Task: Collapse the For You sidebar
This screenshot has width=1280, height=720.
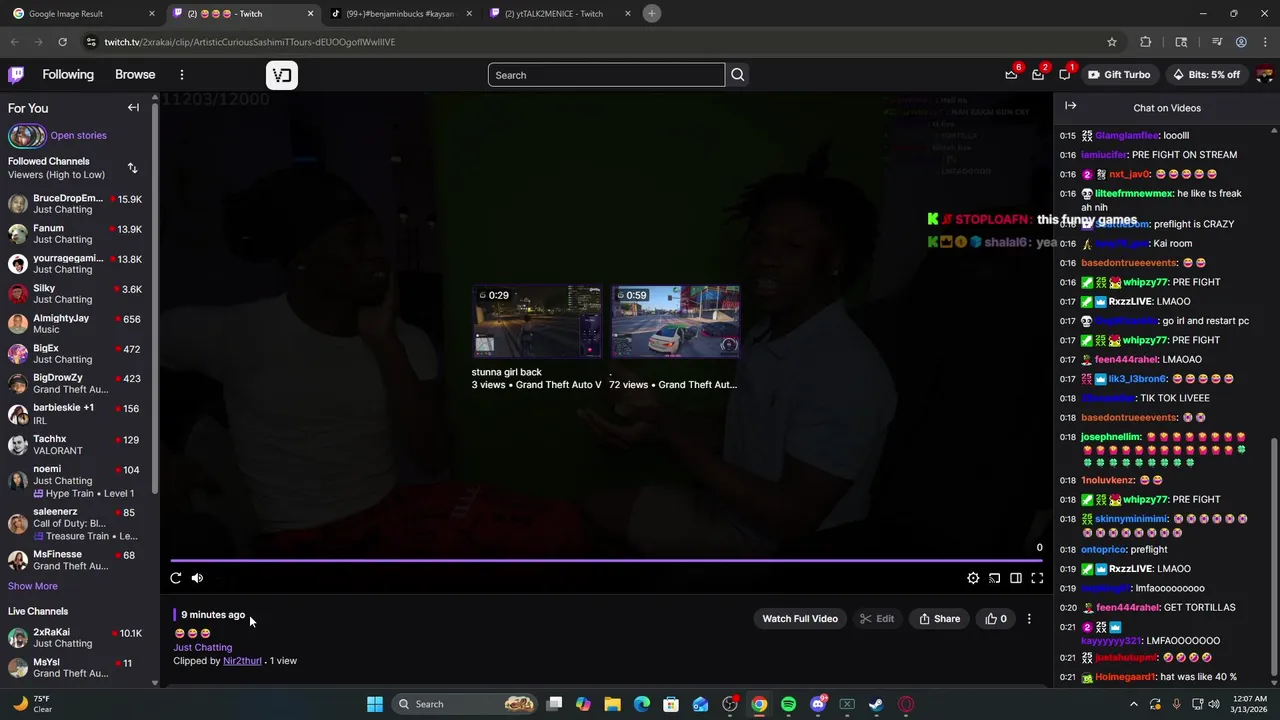Action: (x=133, y=108)
